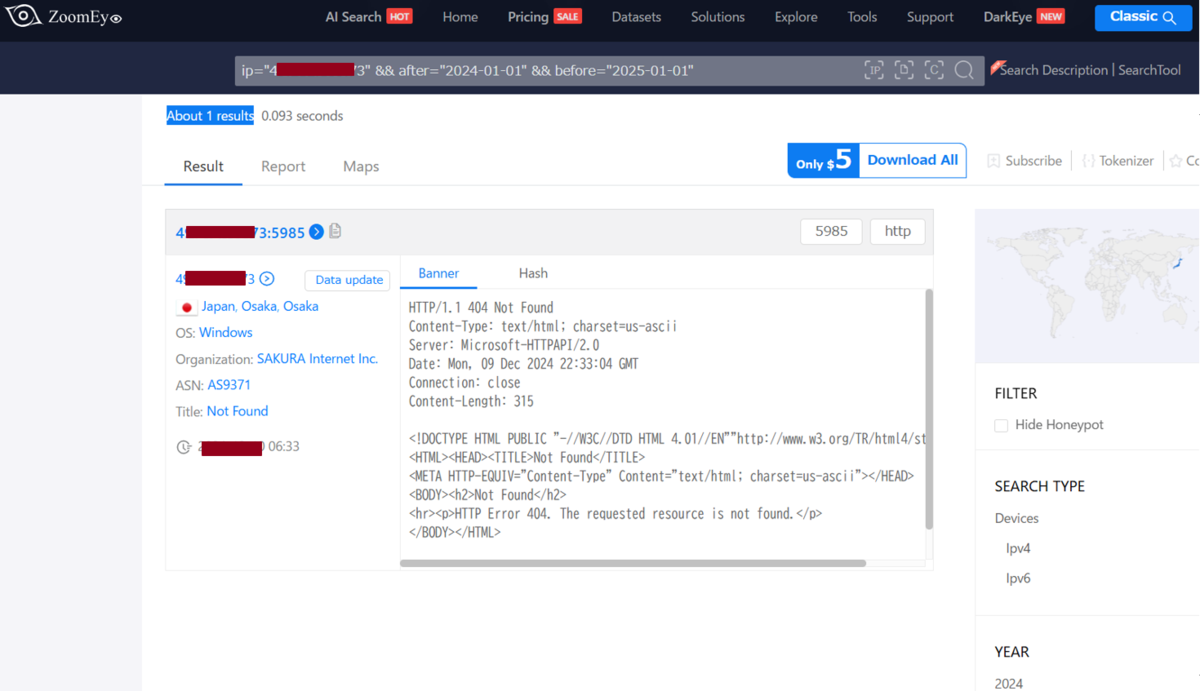1200x691 pixels.
Task: Open the Pricing menu item
Action: click(528, 17)
